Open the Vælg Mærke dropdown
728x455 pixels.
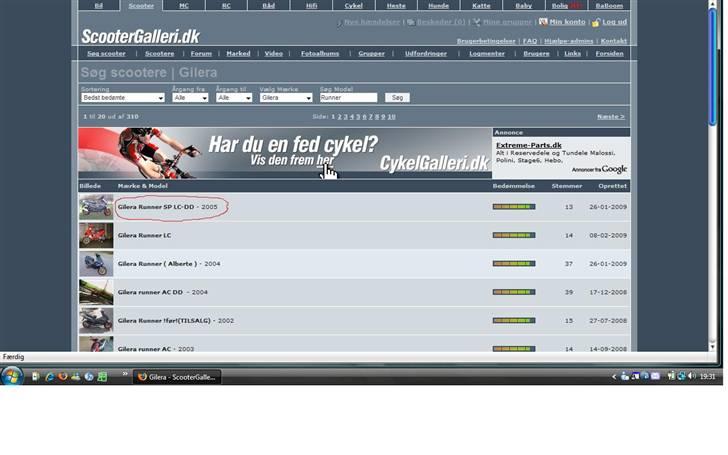[x=285, y=98]
